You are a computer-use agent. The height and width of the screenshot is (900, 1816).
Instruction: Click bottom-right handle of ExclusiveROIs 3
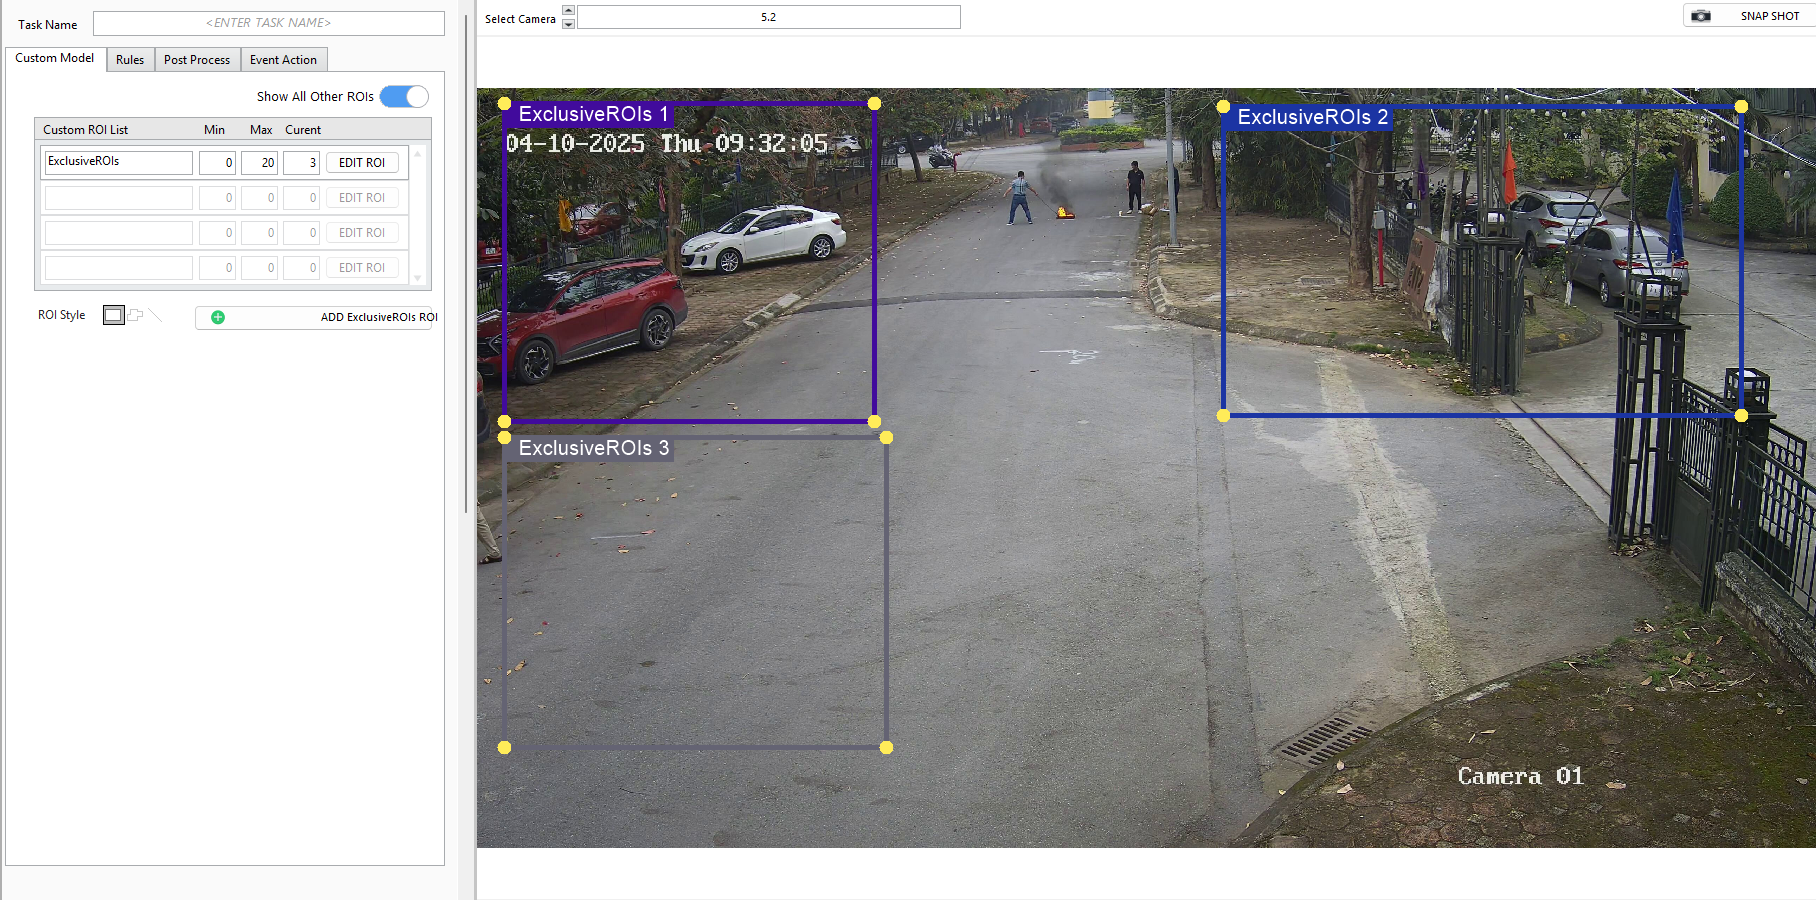[886, 747]
